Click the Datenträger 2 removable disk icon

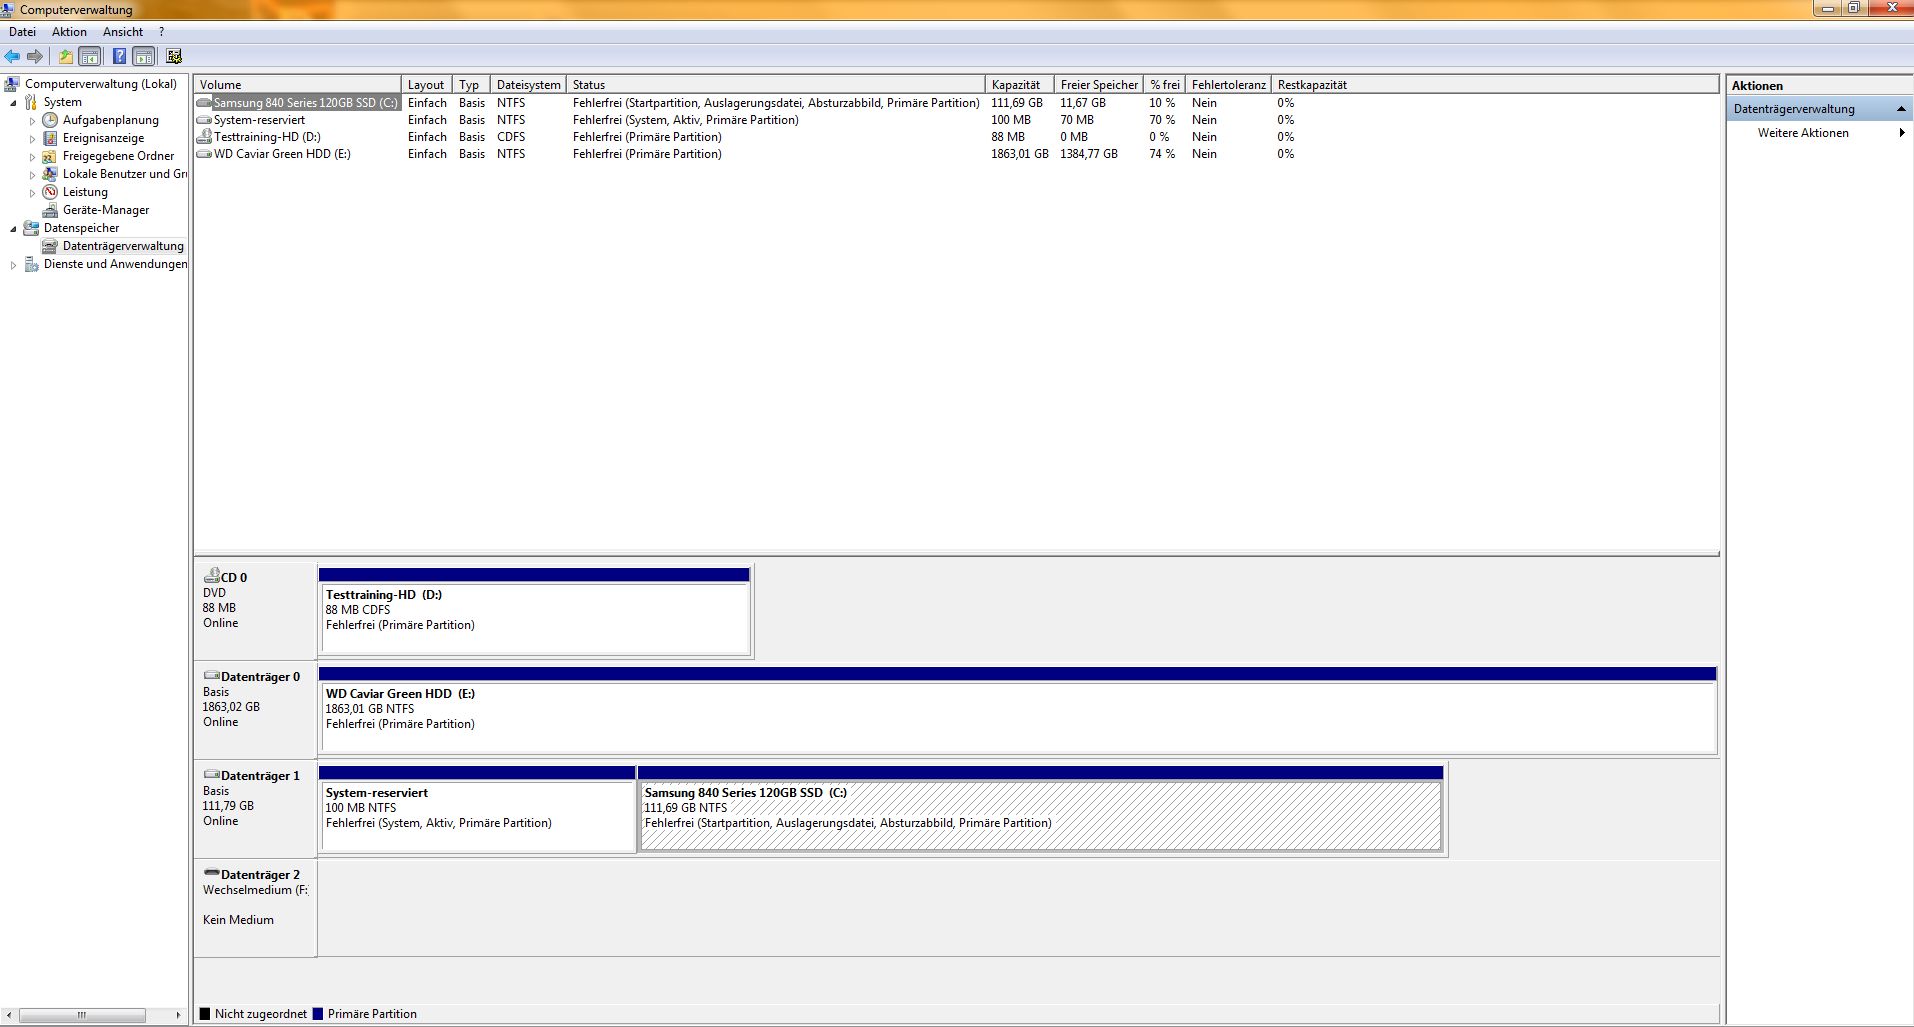coord(212,873)
